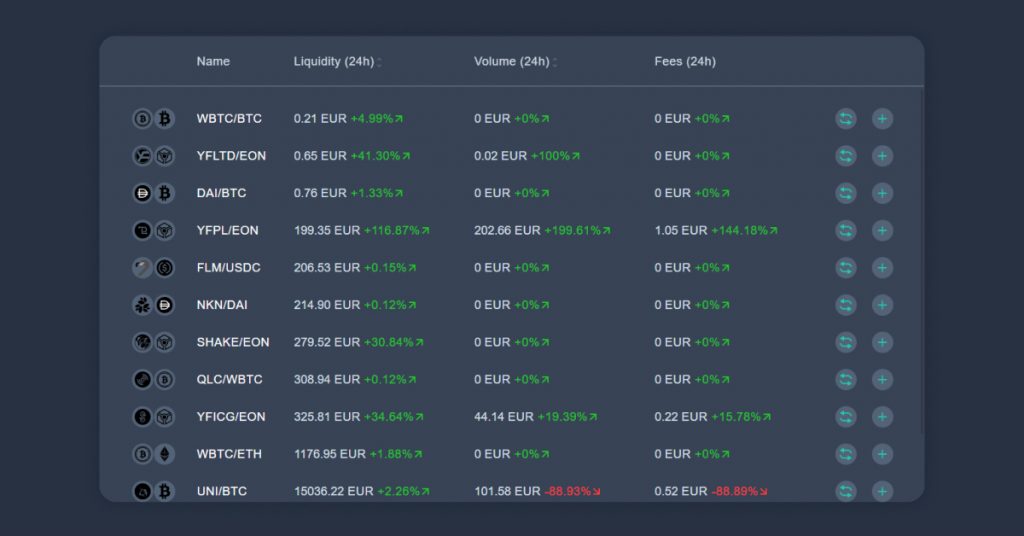This screenshot has height=536, width=1024.
Task: Select liquidity value 15036.22 EUR
Action: (334, 491)
